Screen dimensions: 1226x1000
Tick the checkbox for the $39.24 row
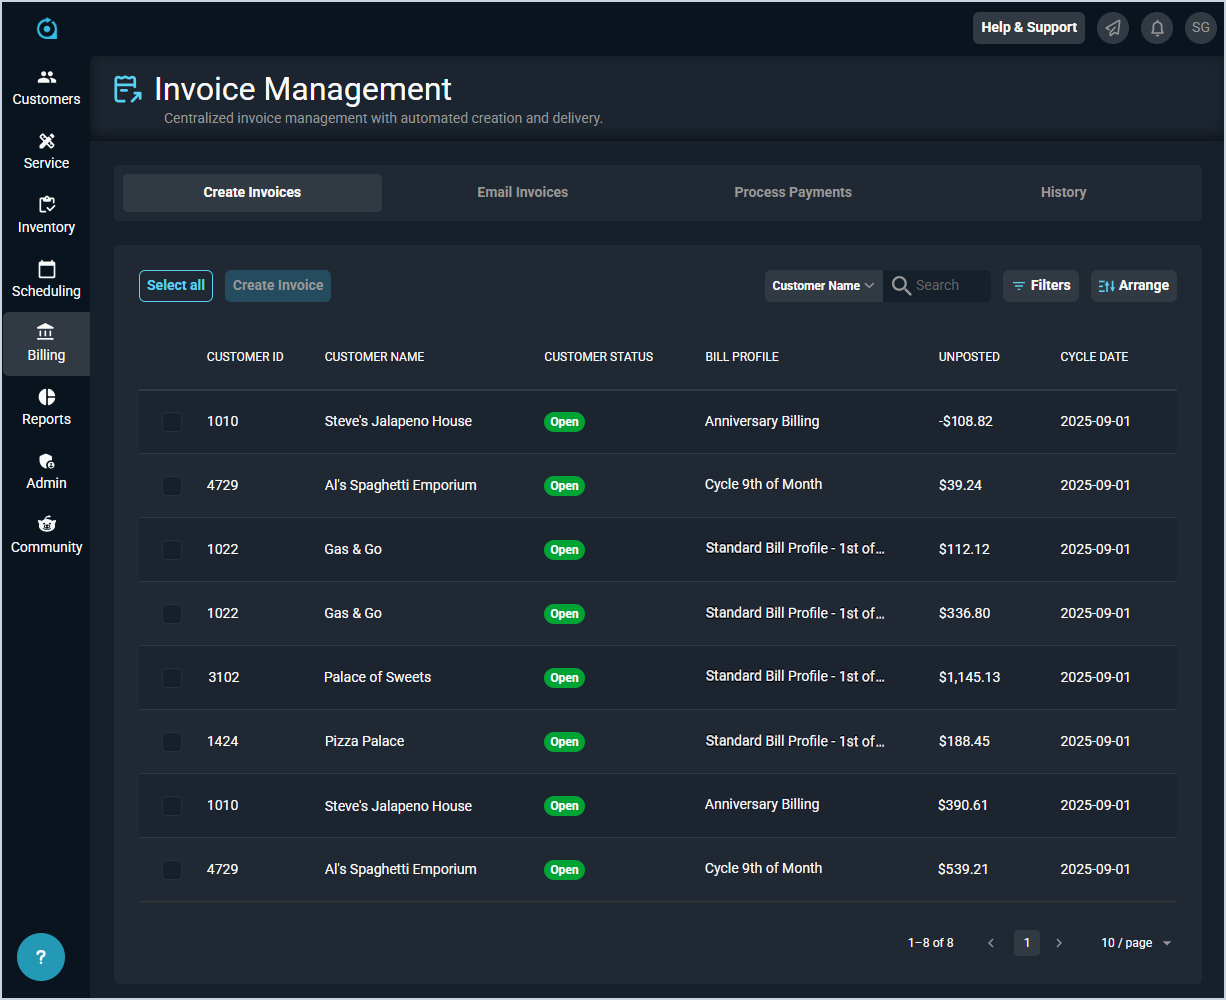(x=172, y=486)
